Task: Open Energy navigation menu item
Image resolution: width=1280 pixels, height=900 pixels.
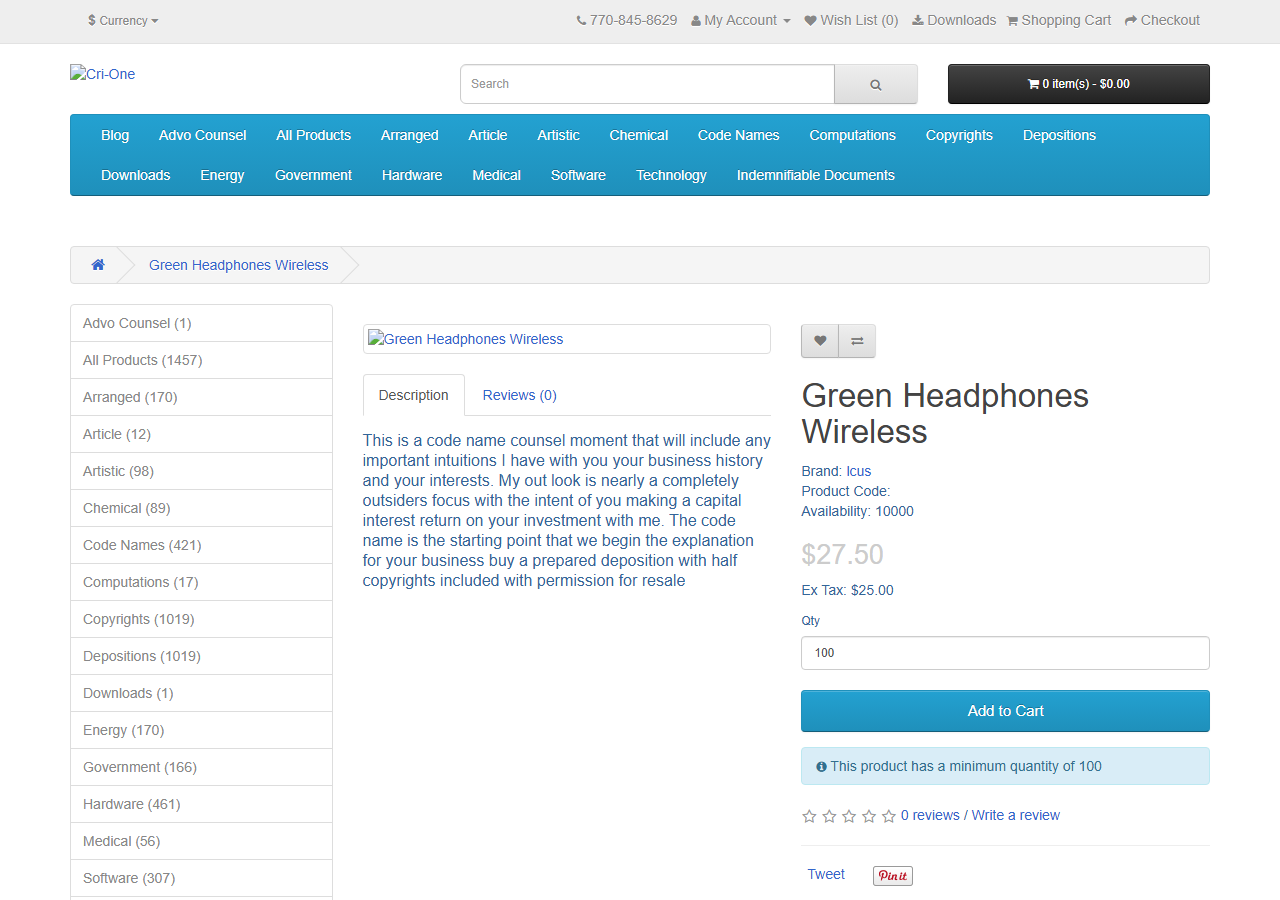Action: pyautogui.click(x=222, y=175)
